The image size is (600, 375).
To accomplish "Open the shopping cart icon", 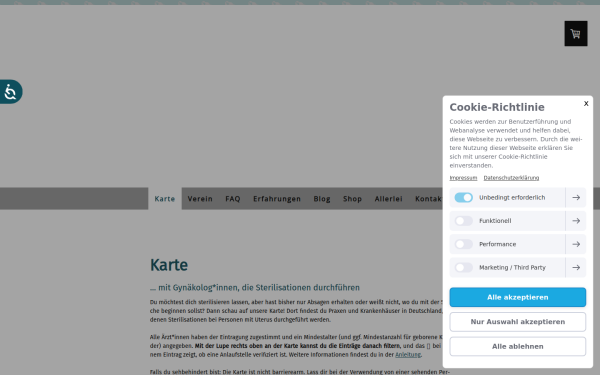I will click(576, 34).
